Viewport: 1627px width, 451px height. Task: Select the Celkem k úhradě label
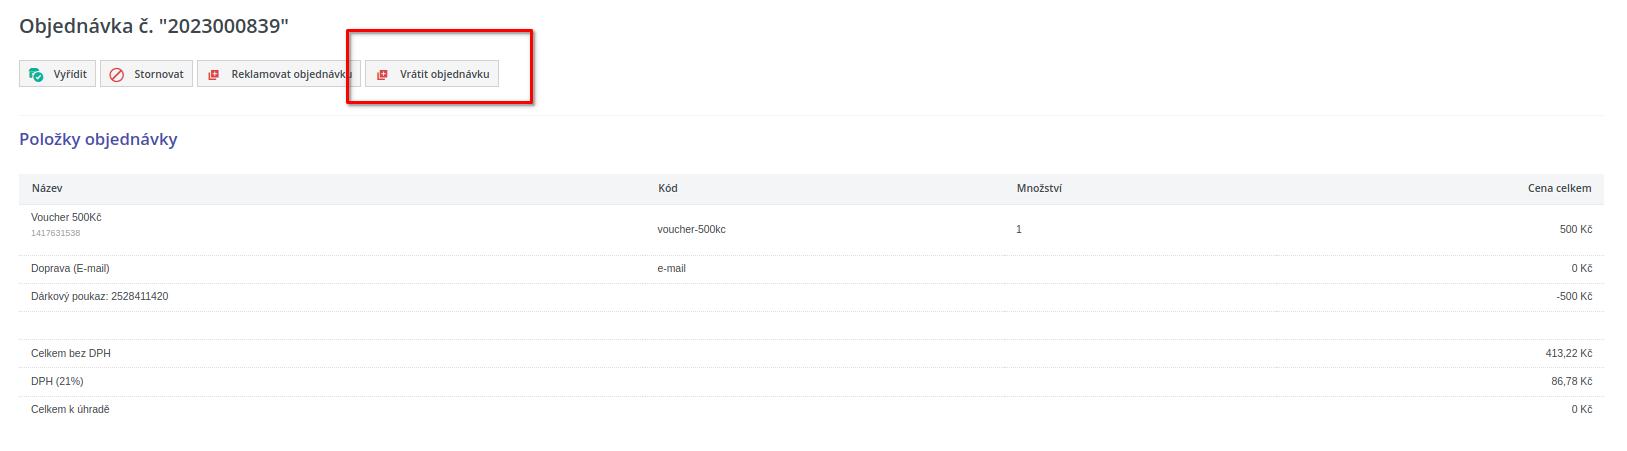pyautogui.click(x=70, y=410)
